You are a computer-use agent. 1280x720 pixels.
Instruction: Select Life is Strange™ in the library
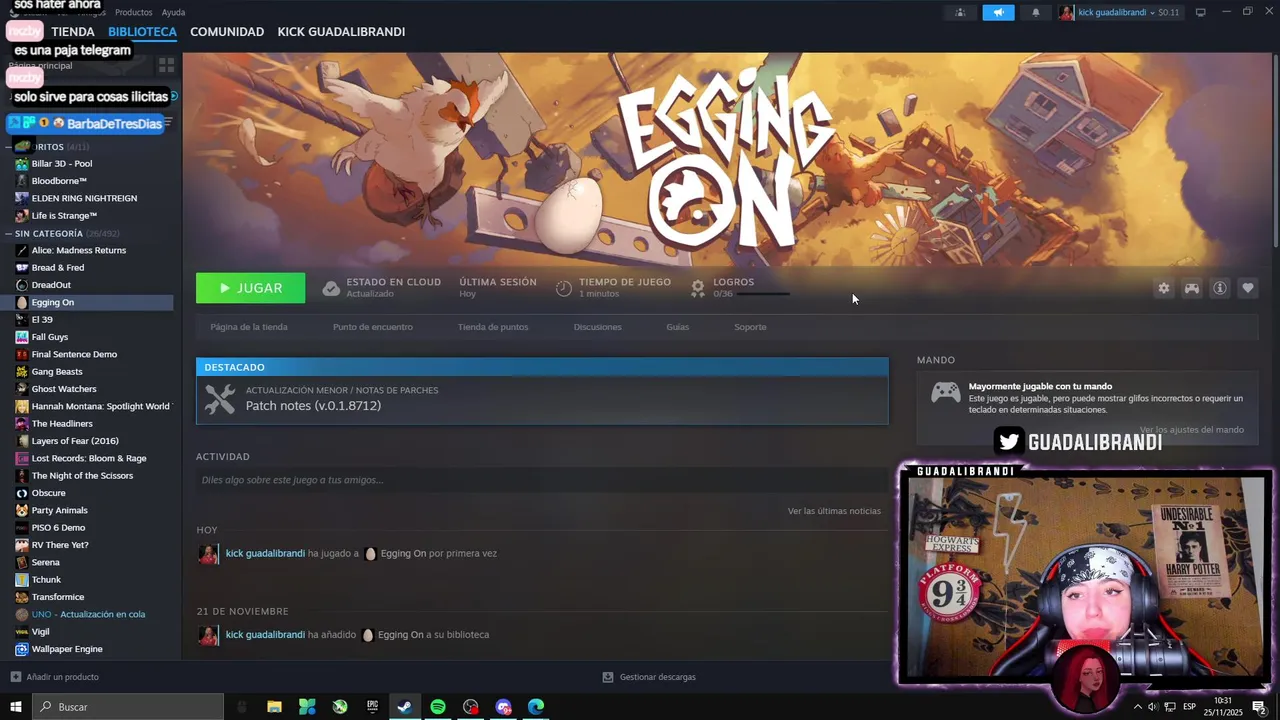coord(64,216)
